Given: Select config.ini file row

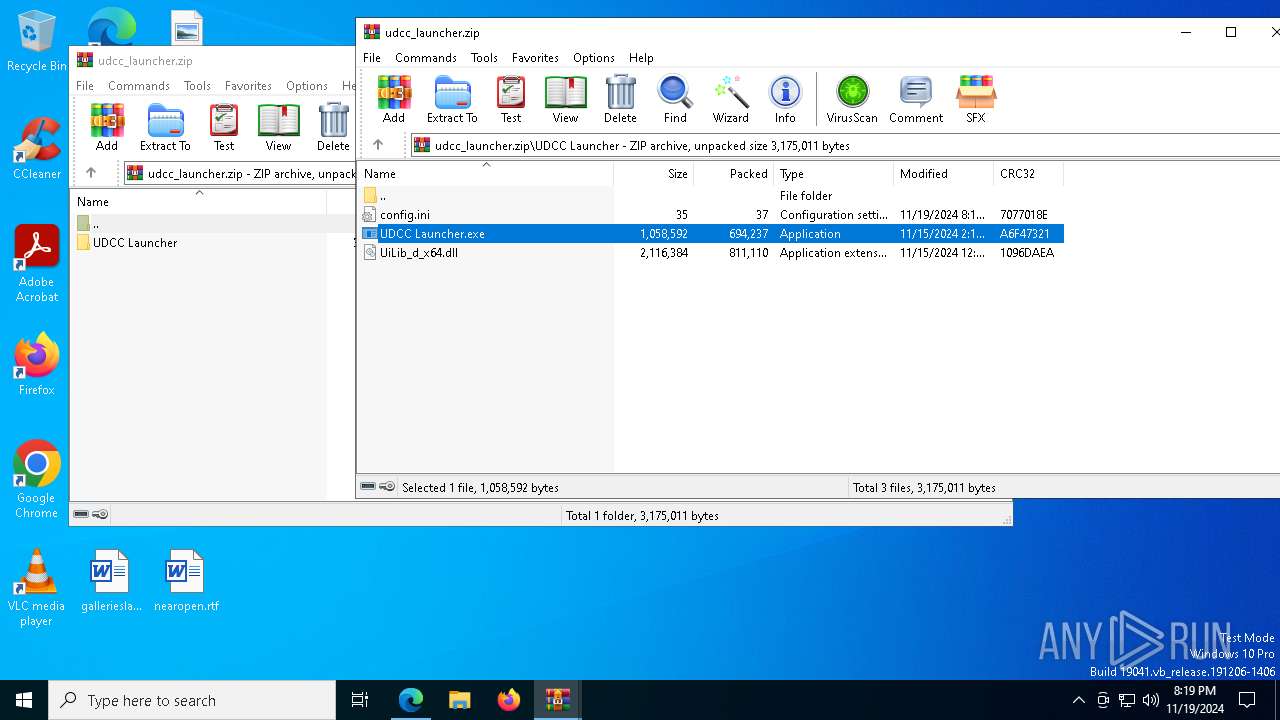Looking at the screenshot, I should [x=710, y=215].
